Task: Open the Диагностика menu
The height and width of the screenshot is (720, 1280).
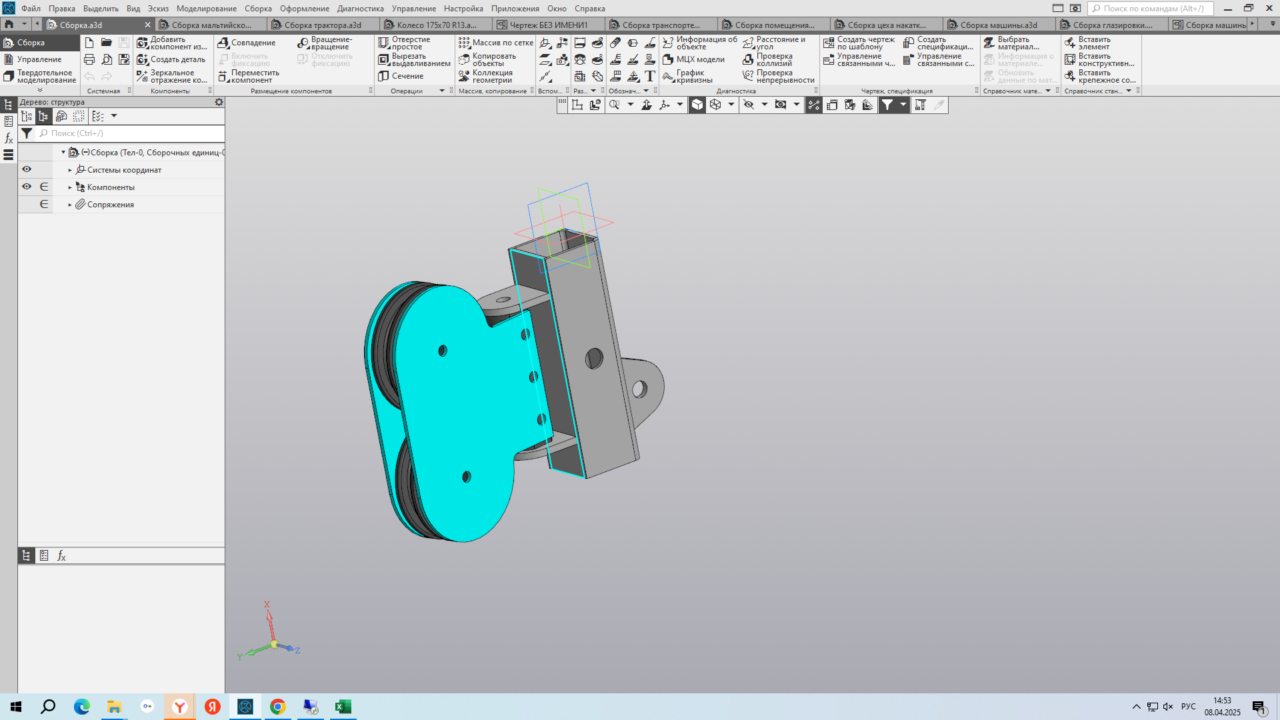Action: (360, 8)
